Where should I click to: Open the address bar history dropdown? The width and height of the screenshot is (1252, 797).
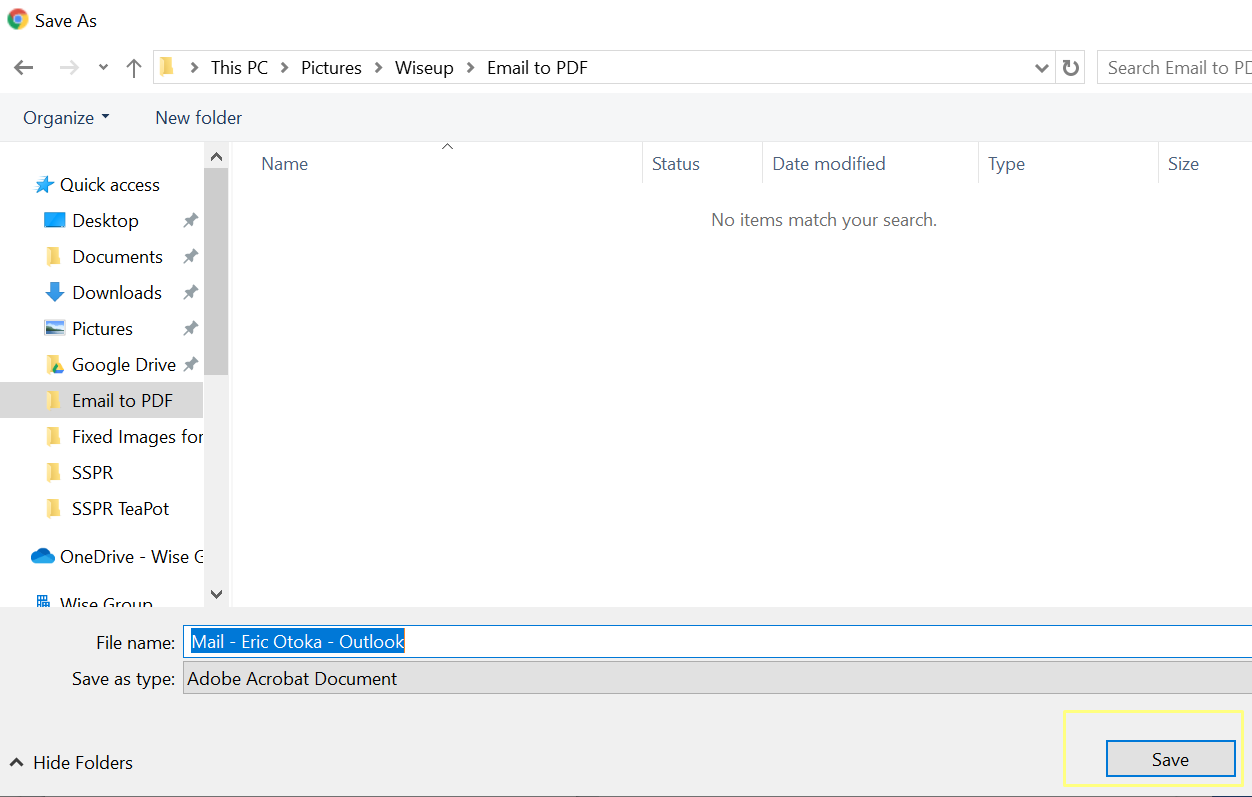[1042, 68]
